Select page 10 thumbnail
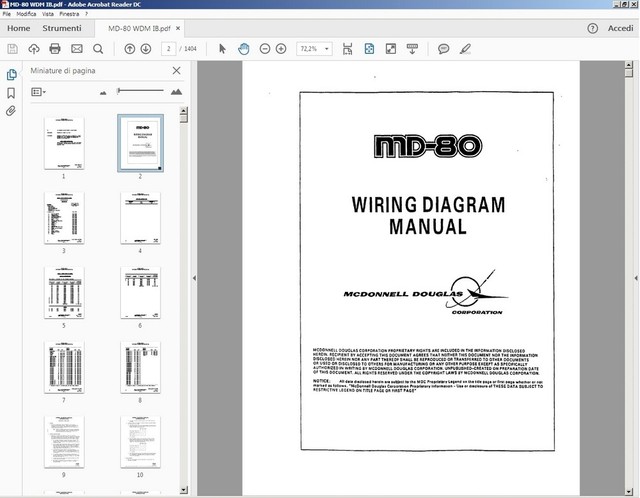This screenshot has width=640, height=498. click(x=140, y=442)
